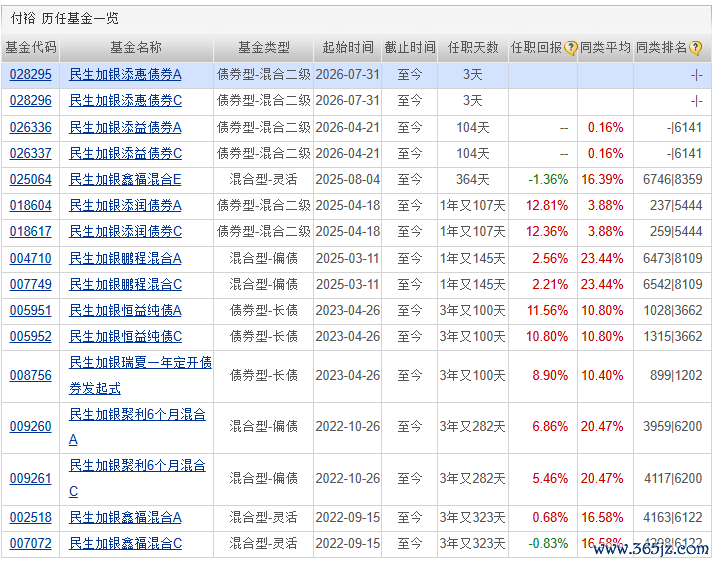Open fund code link 028295
The image size is (716, 564).
31,74
